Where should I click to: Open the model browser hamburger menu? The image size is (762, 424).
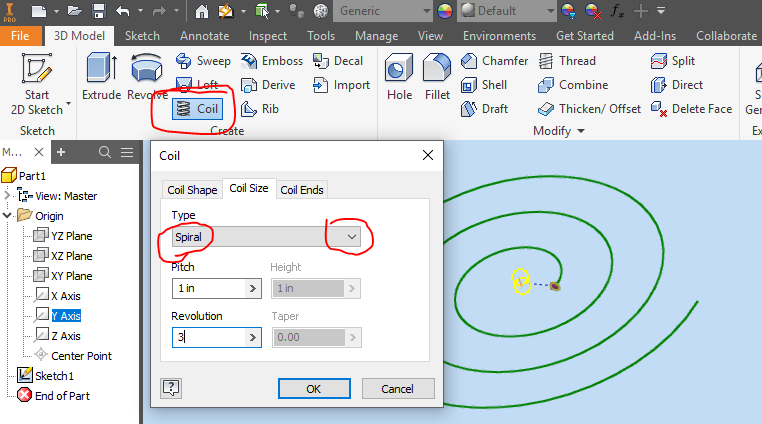[x=127, y=152]
